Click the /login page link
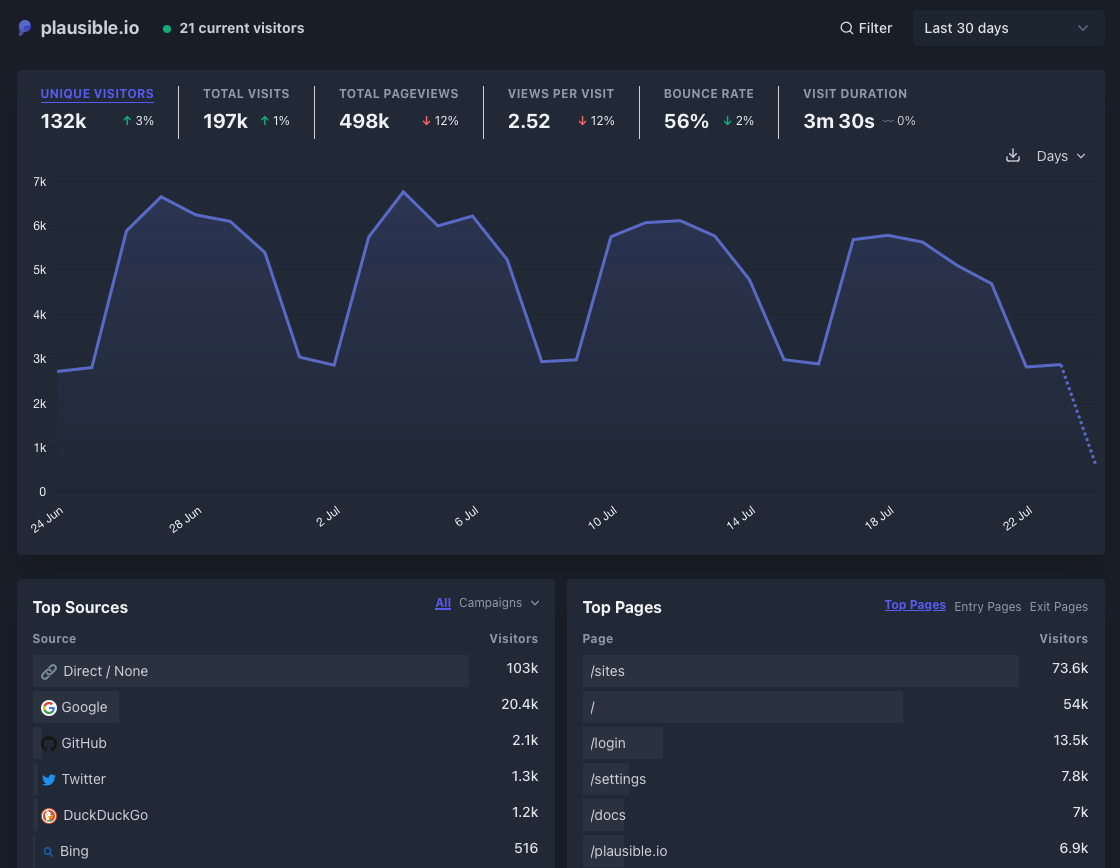Viewport: 1120px width, 868px height. [x=608, y=743]
